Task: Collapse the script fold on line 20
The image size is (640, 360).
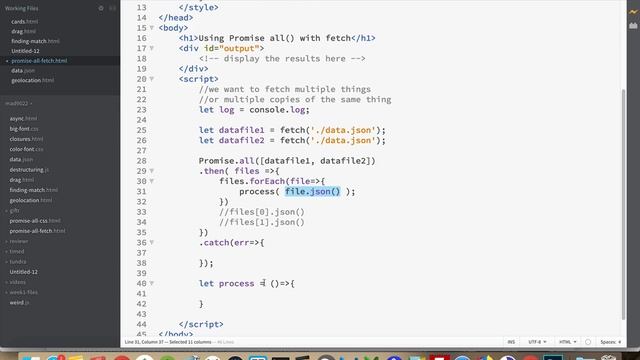Action: (x=152, y=79)
